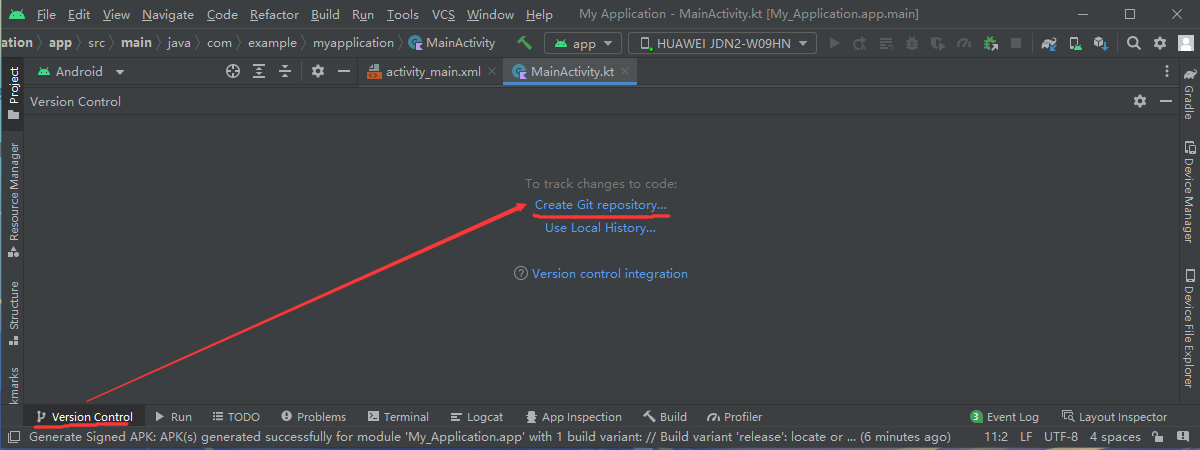
Task: Close the MainActivity.kt editor tab
Action: point(625,72)
